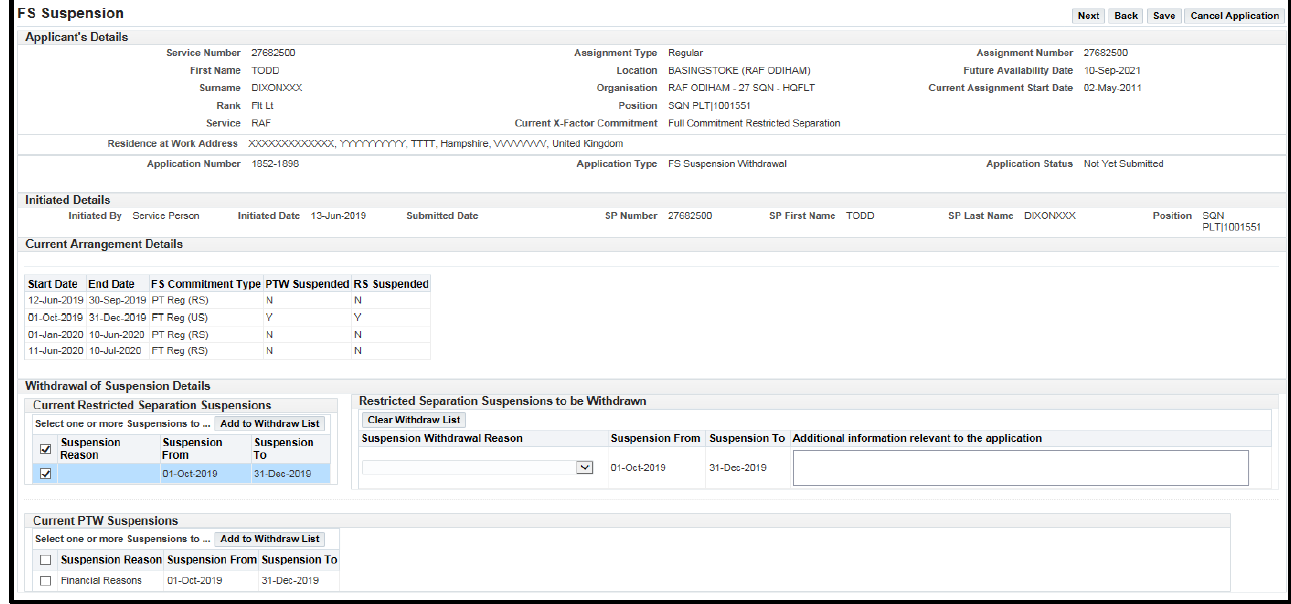The image size is (1291, 604).
Task: Click the PTW Suspended column header
Action: 307,284
